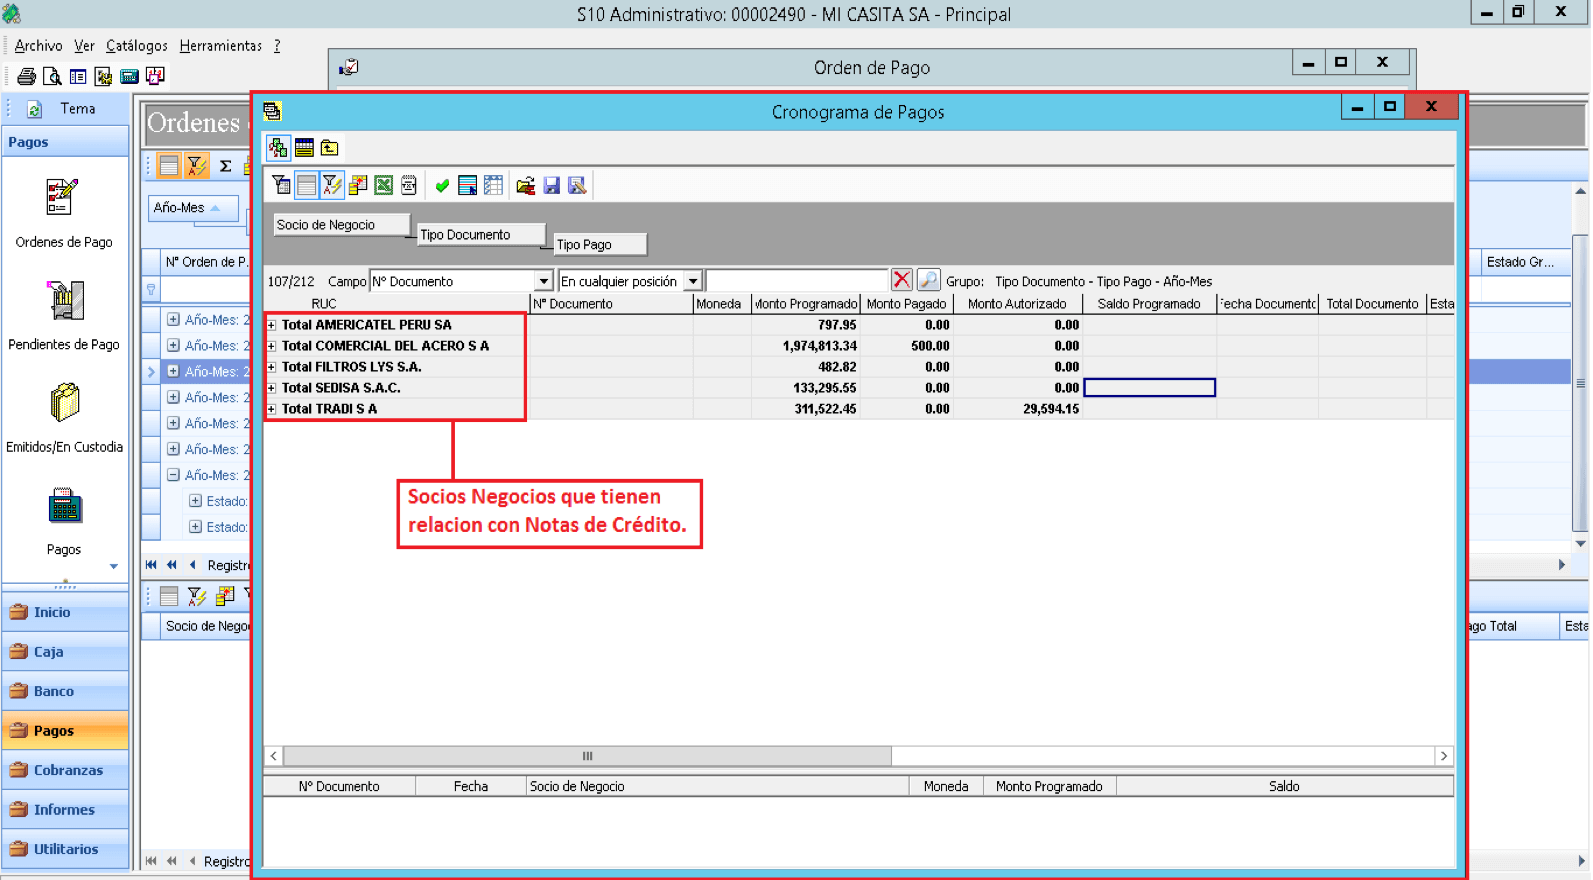Image resolution: width=1593 pixels, height=880 pixels.
Task: Open Ordenes de Pago sidebar icon
Action: [x=63, y=197]
